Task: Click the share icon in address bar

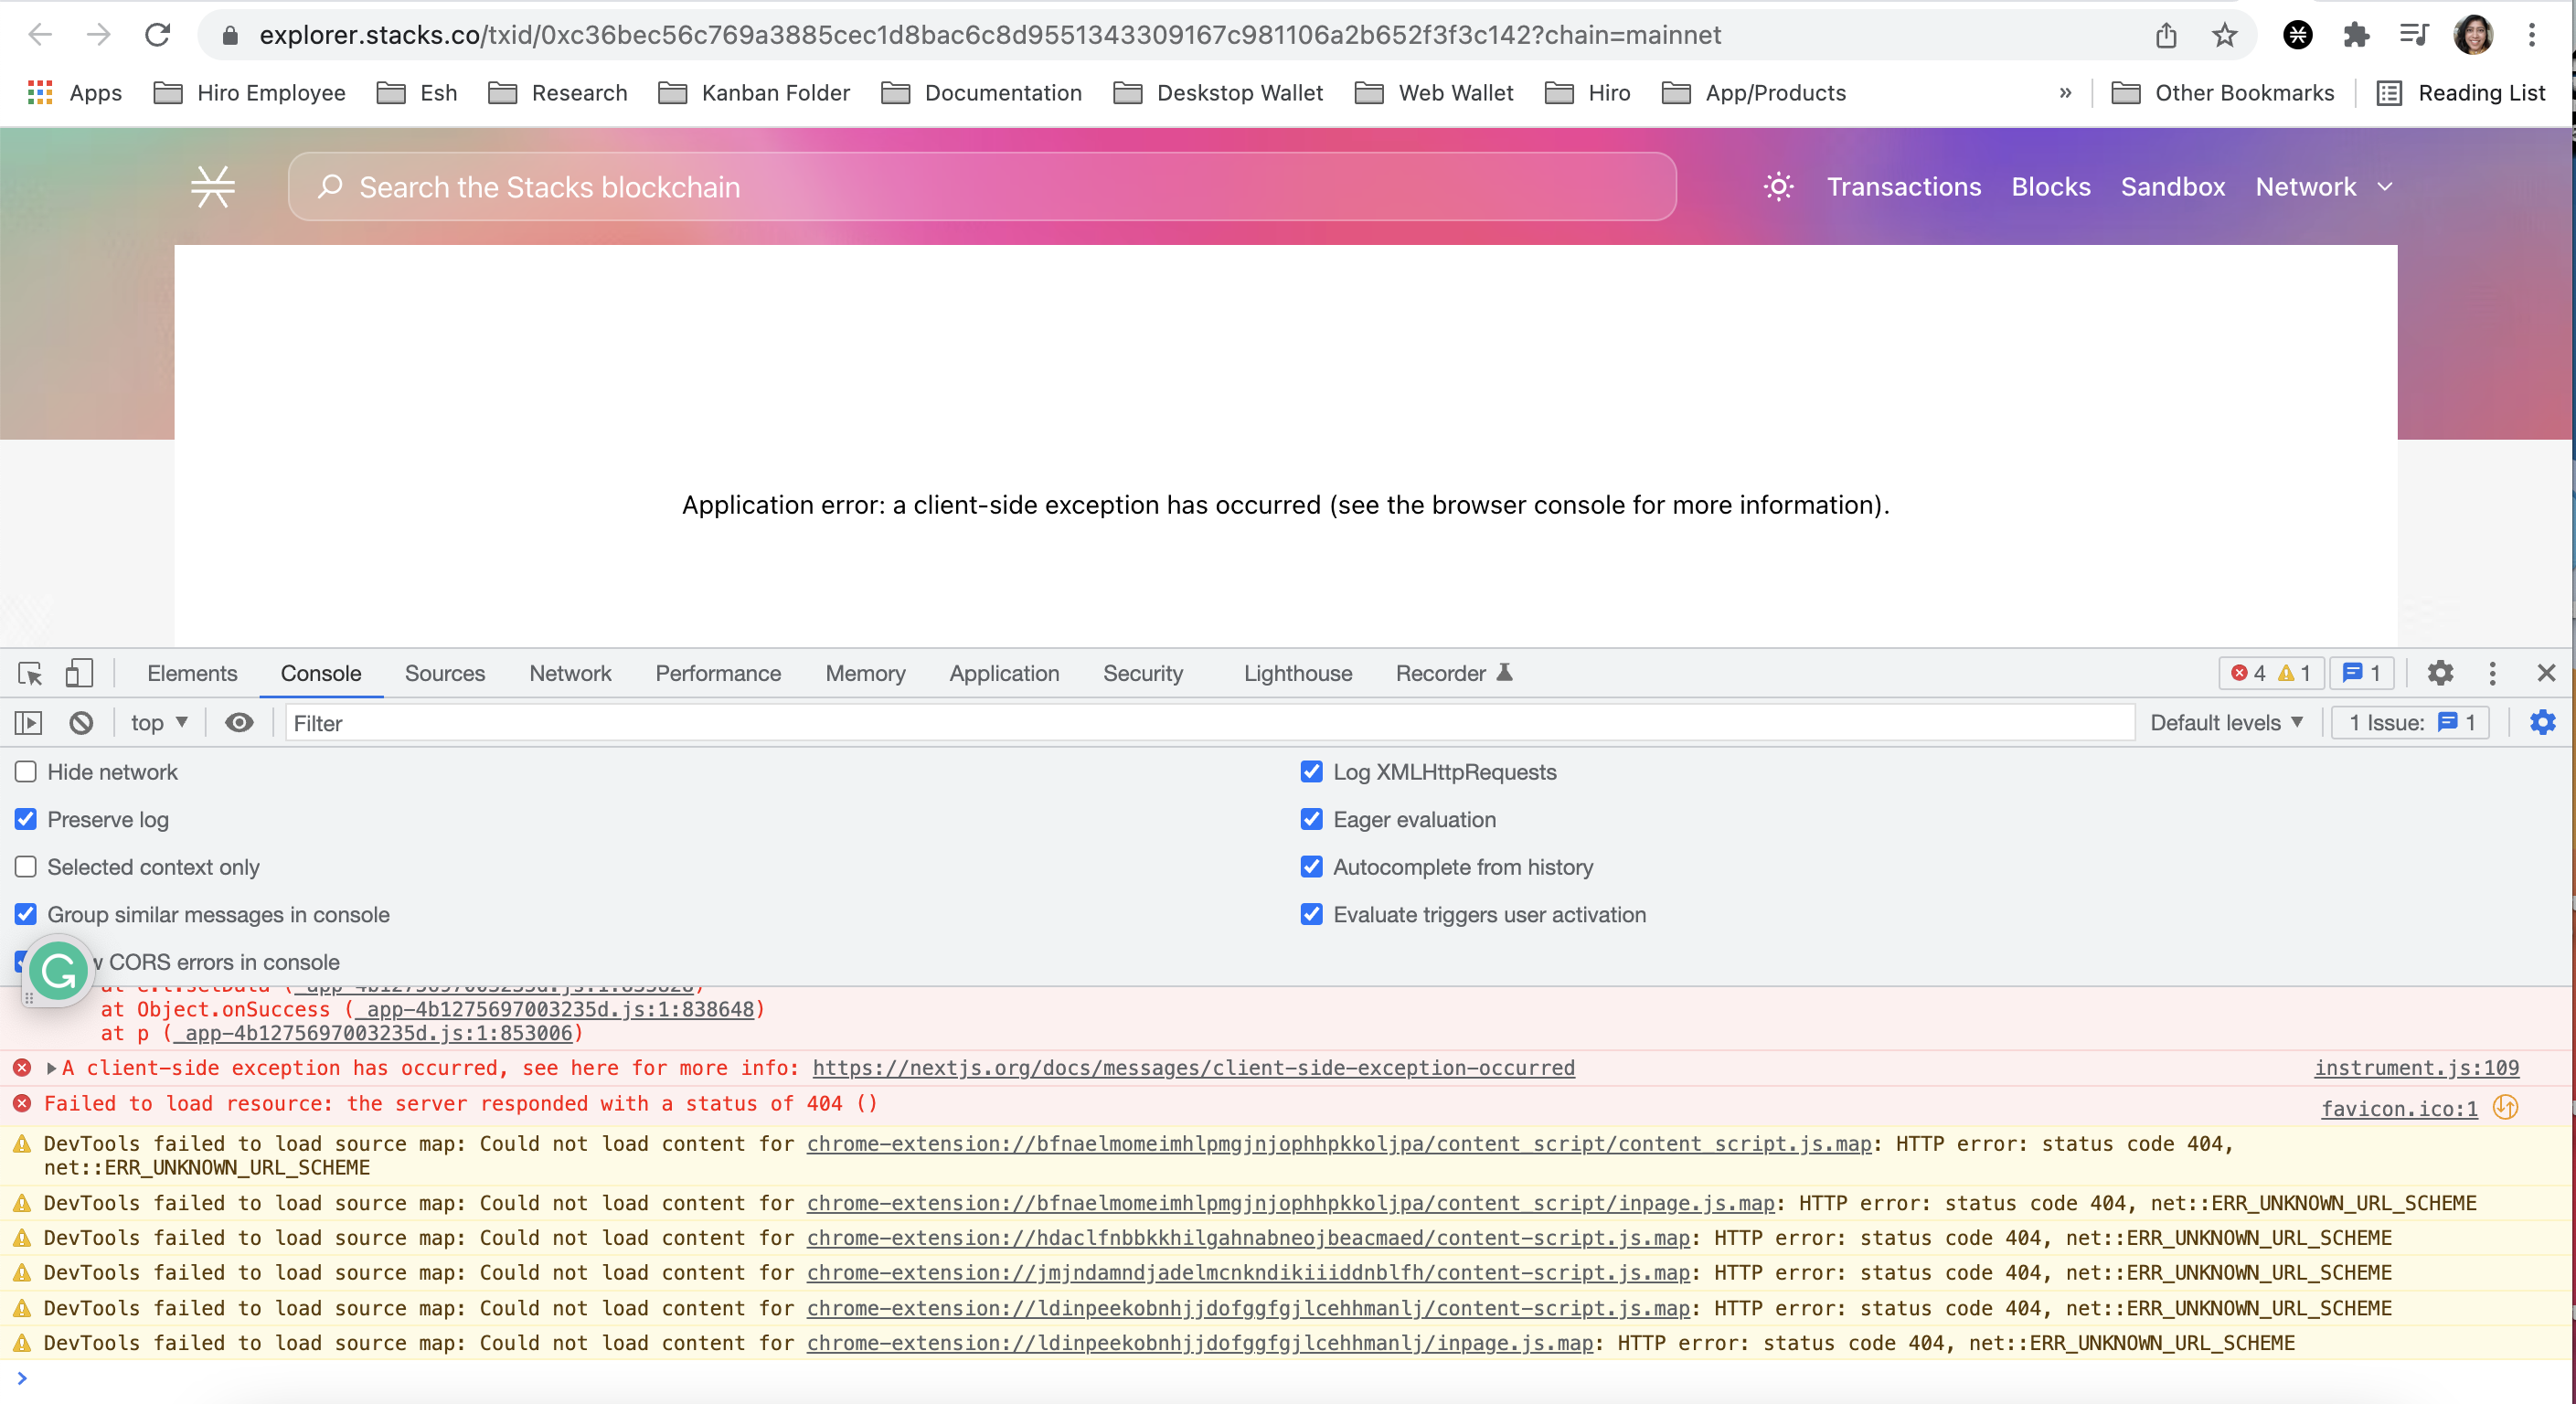Action: pyautogui.click(x=2166, y=35)
